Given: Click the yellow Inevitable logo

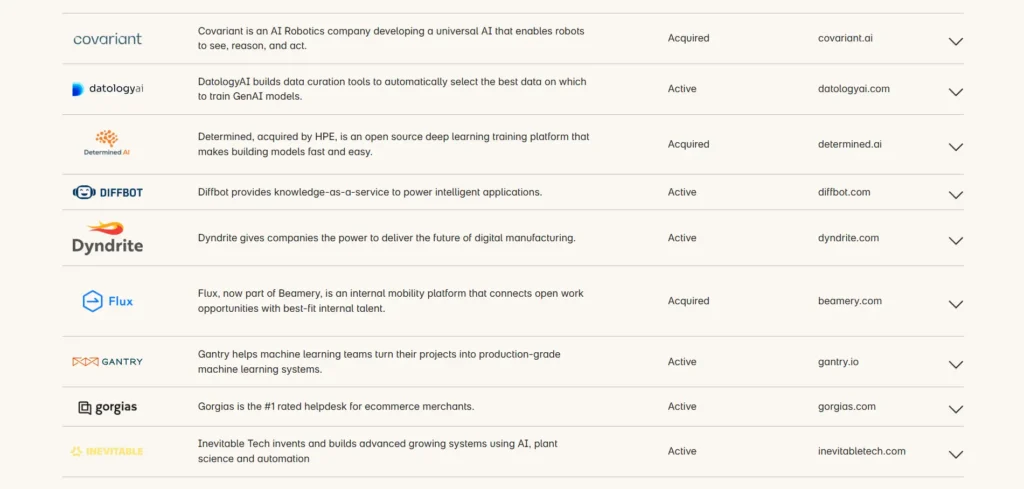Looking at the screenshot, I should [x=107, y=451].
